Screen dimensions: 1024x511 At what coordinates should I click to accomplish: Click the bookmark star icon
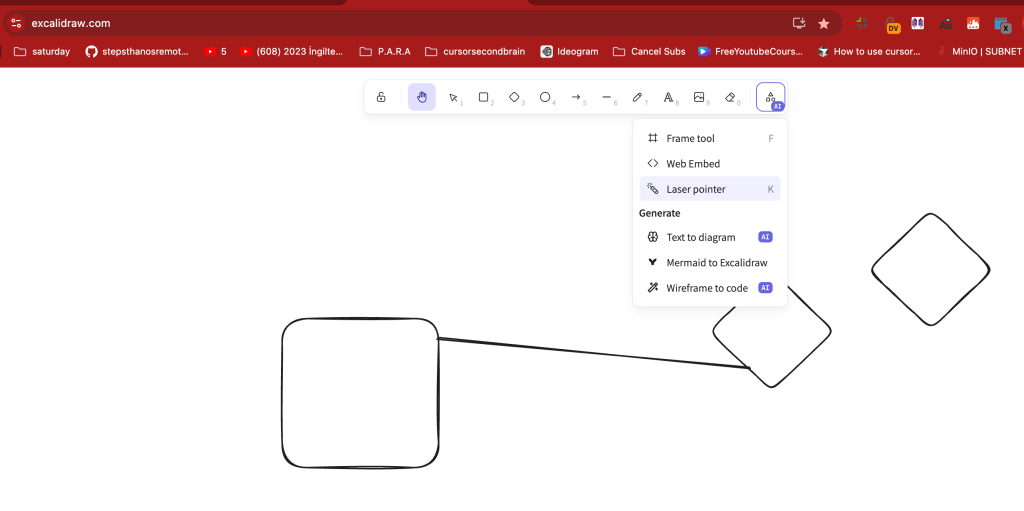824,24
